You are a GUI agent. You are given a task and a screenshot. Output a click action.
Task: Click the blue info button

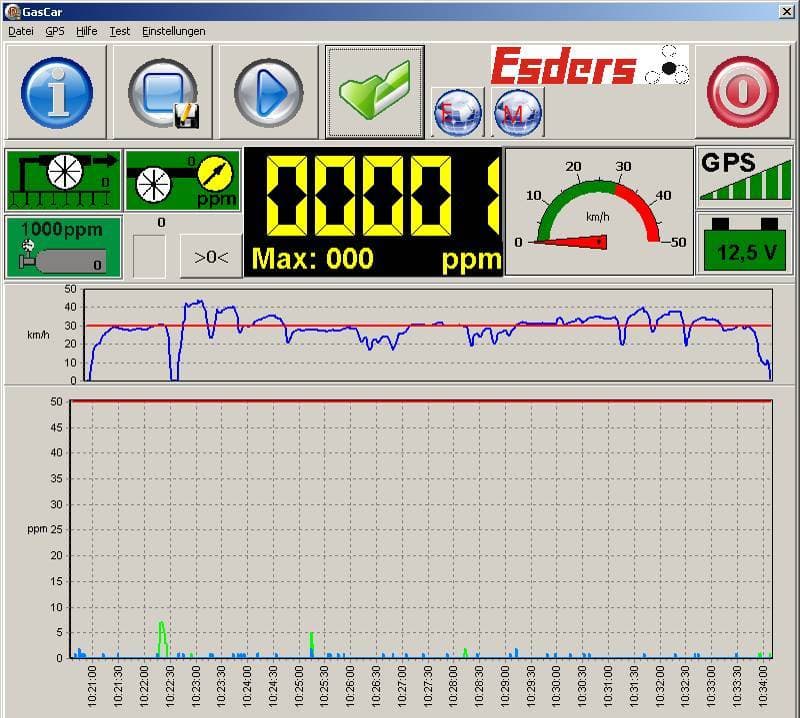coord(56,91)
